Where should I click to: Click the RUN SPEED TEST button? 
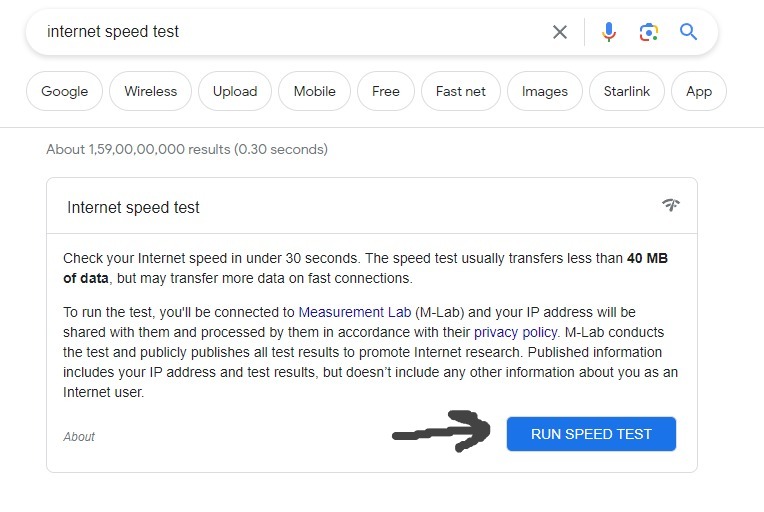tap(591, 434)
